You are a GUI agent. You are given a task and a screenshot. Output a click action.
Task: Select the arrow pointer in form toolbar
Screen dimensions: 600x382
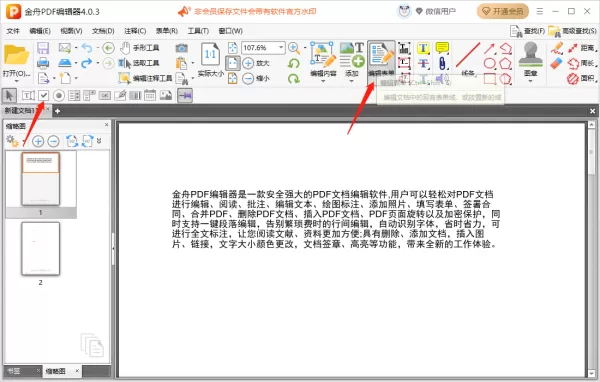click(10, 95)
